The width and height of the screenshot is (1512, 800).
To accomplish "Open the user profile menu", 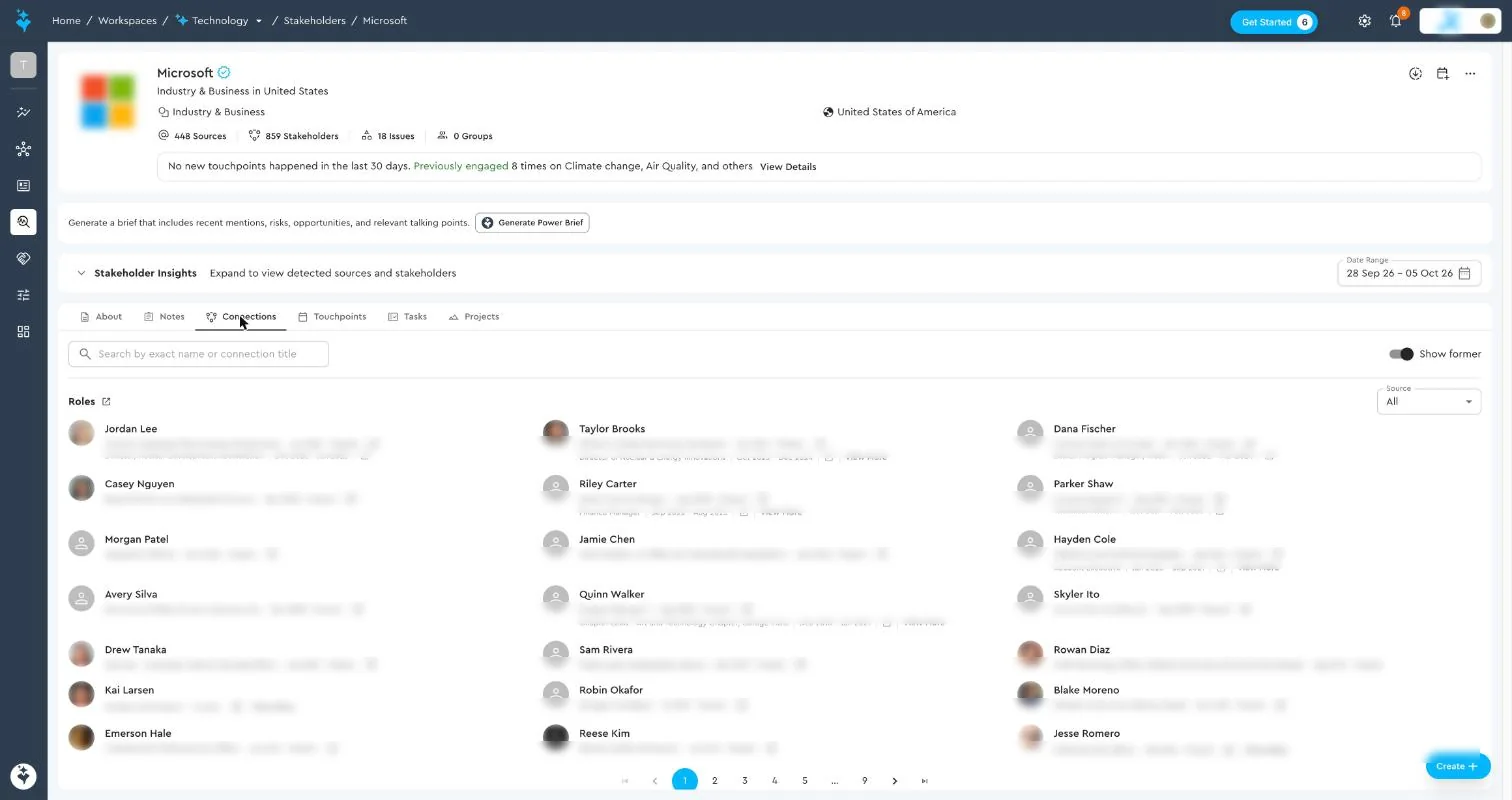I will [1460, 21].
